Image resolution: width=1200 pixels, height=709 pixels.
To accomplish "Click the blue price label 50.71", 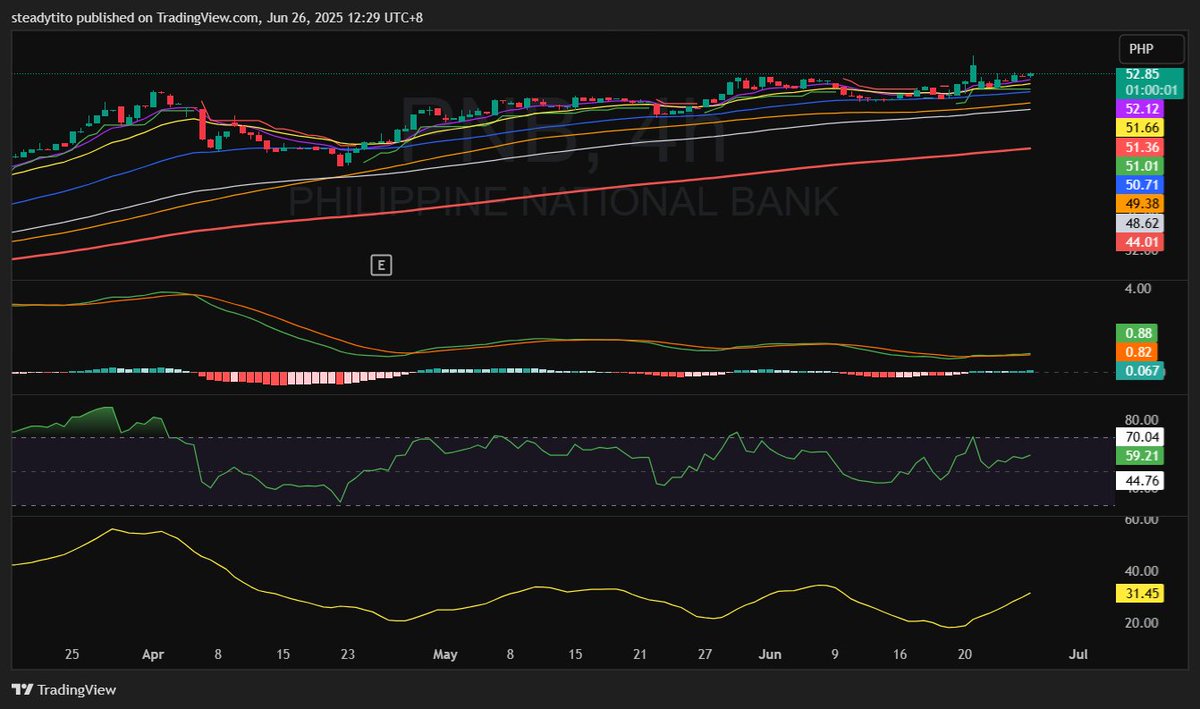I will (1142, 185).
